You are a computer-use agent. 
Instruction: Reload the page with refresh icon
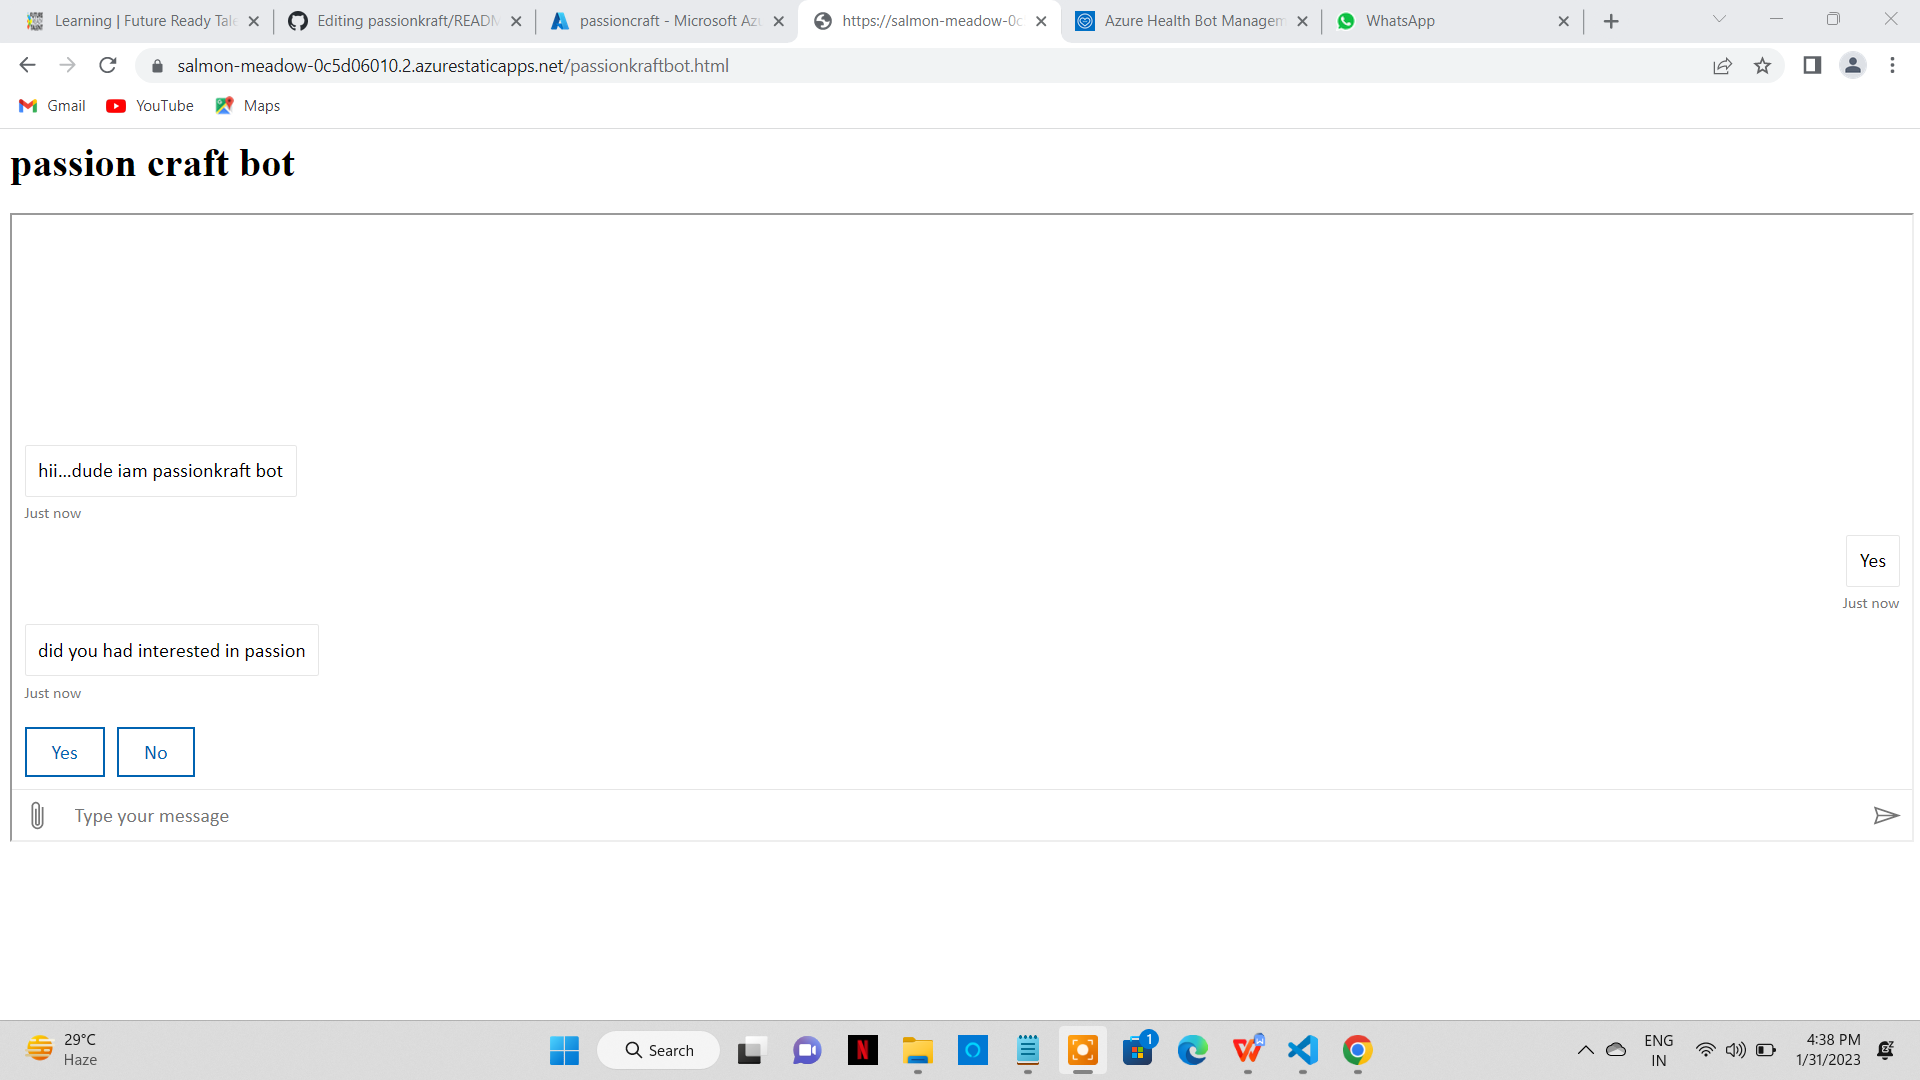[108, 66]
